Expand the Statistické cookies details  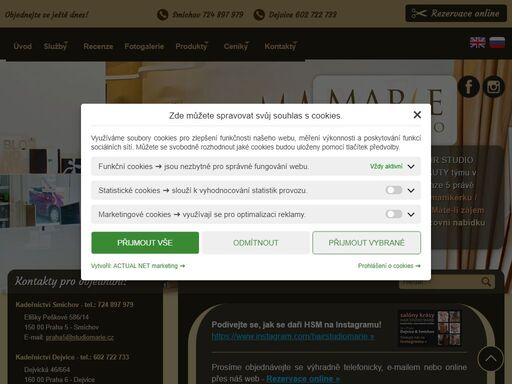click(411, 190)
